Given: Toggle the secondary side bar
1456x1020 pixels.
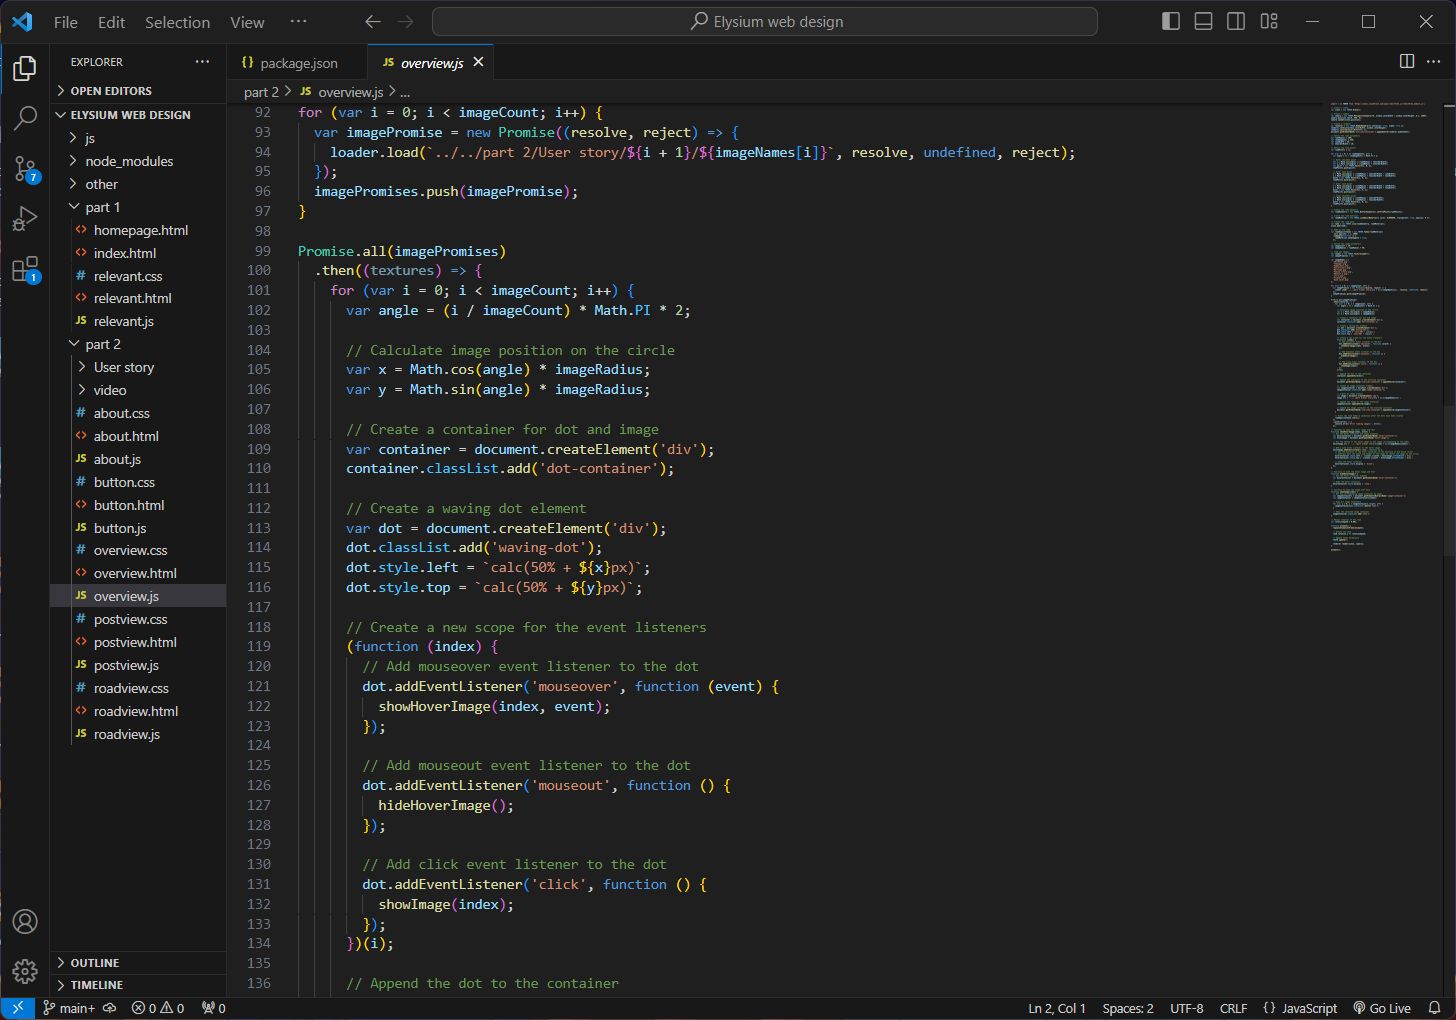Looking at the screenshot, I should click(1236, 22).
